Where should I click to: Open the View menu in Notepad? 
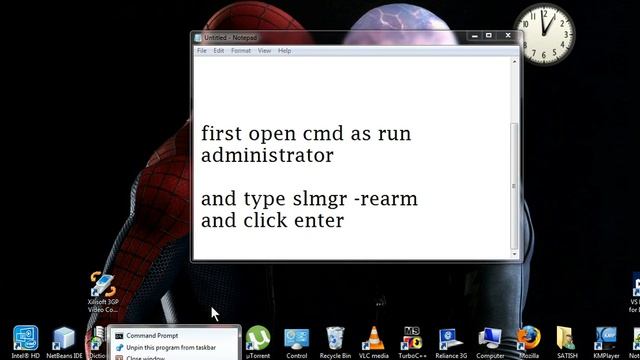pyautogui.click(x=264, y=51)
